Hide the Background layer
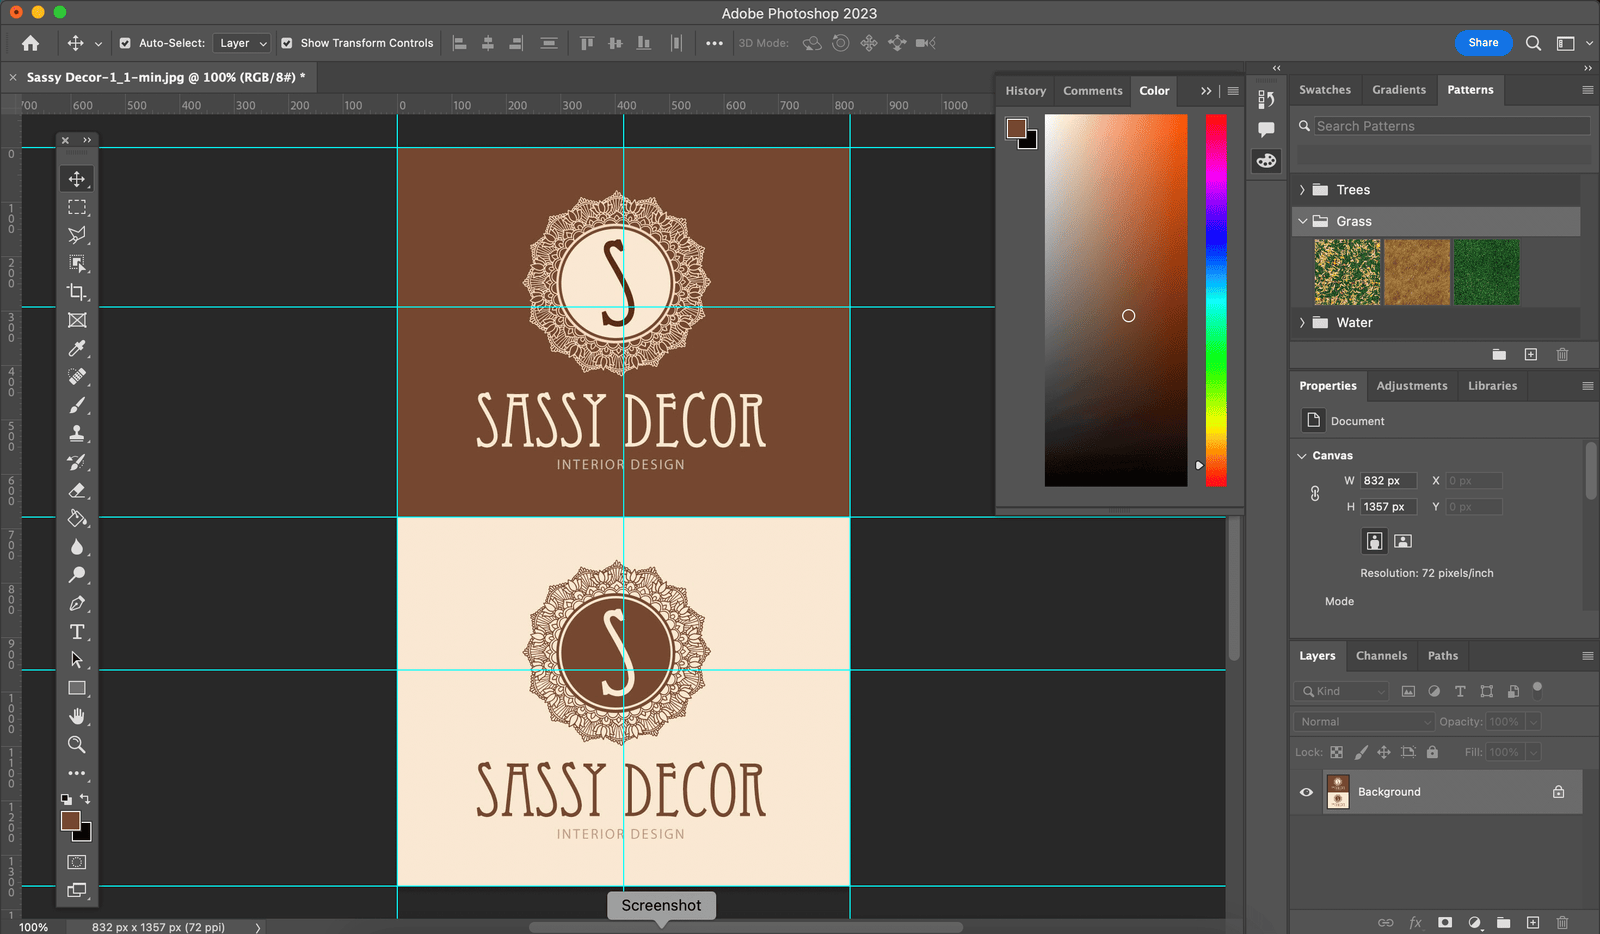The height and width of the screenshot is (934, 1600). point(1306,792)
